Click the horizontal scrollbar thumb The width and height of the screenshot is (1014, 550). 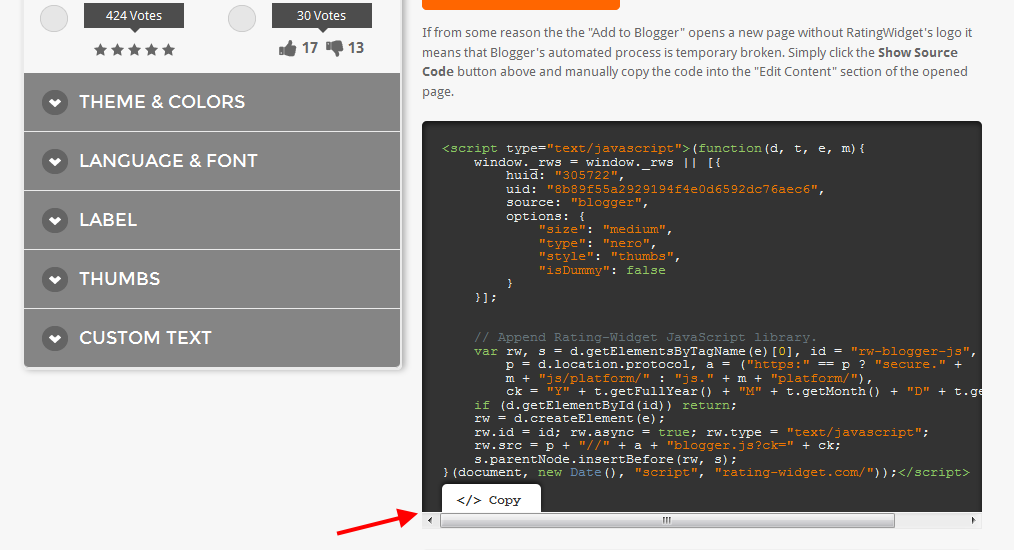(667, 520)
